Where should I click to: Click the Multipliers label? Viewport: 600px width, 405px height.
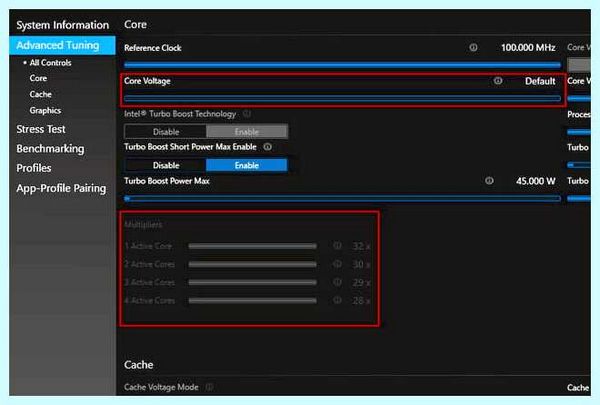(x=143, y=225)
